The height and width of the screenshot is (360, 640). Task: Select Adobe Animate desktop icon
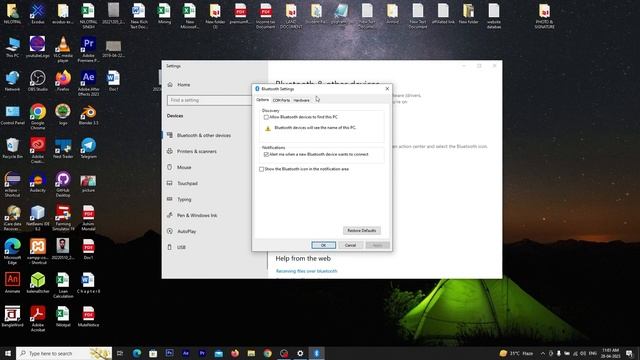tap(12, 283)
